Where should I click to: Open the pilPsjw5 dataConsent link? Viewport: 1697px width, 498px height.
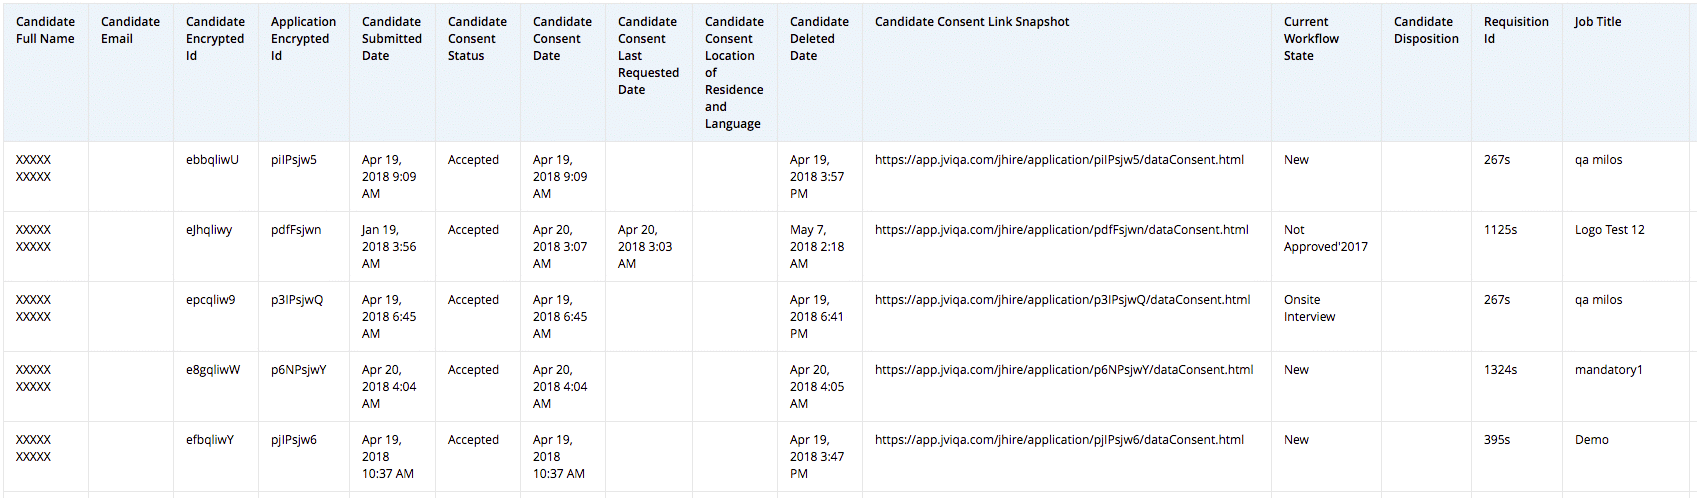[1059, 160]
